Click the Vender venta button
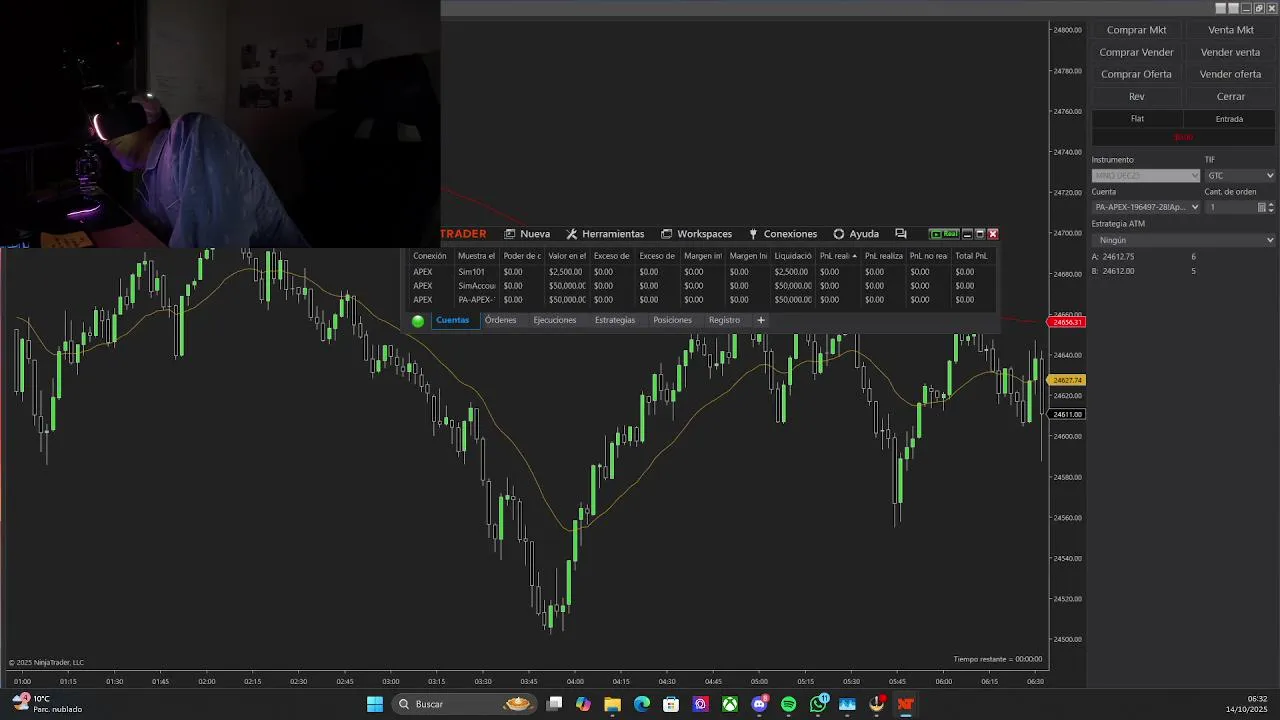Image resolution: width=1280 pixels, height=720 pixels. 1230,52
